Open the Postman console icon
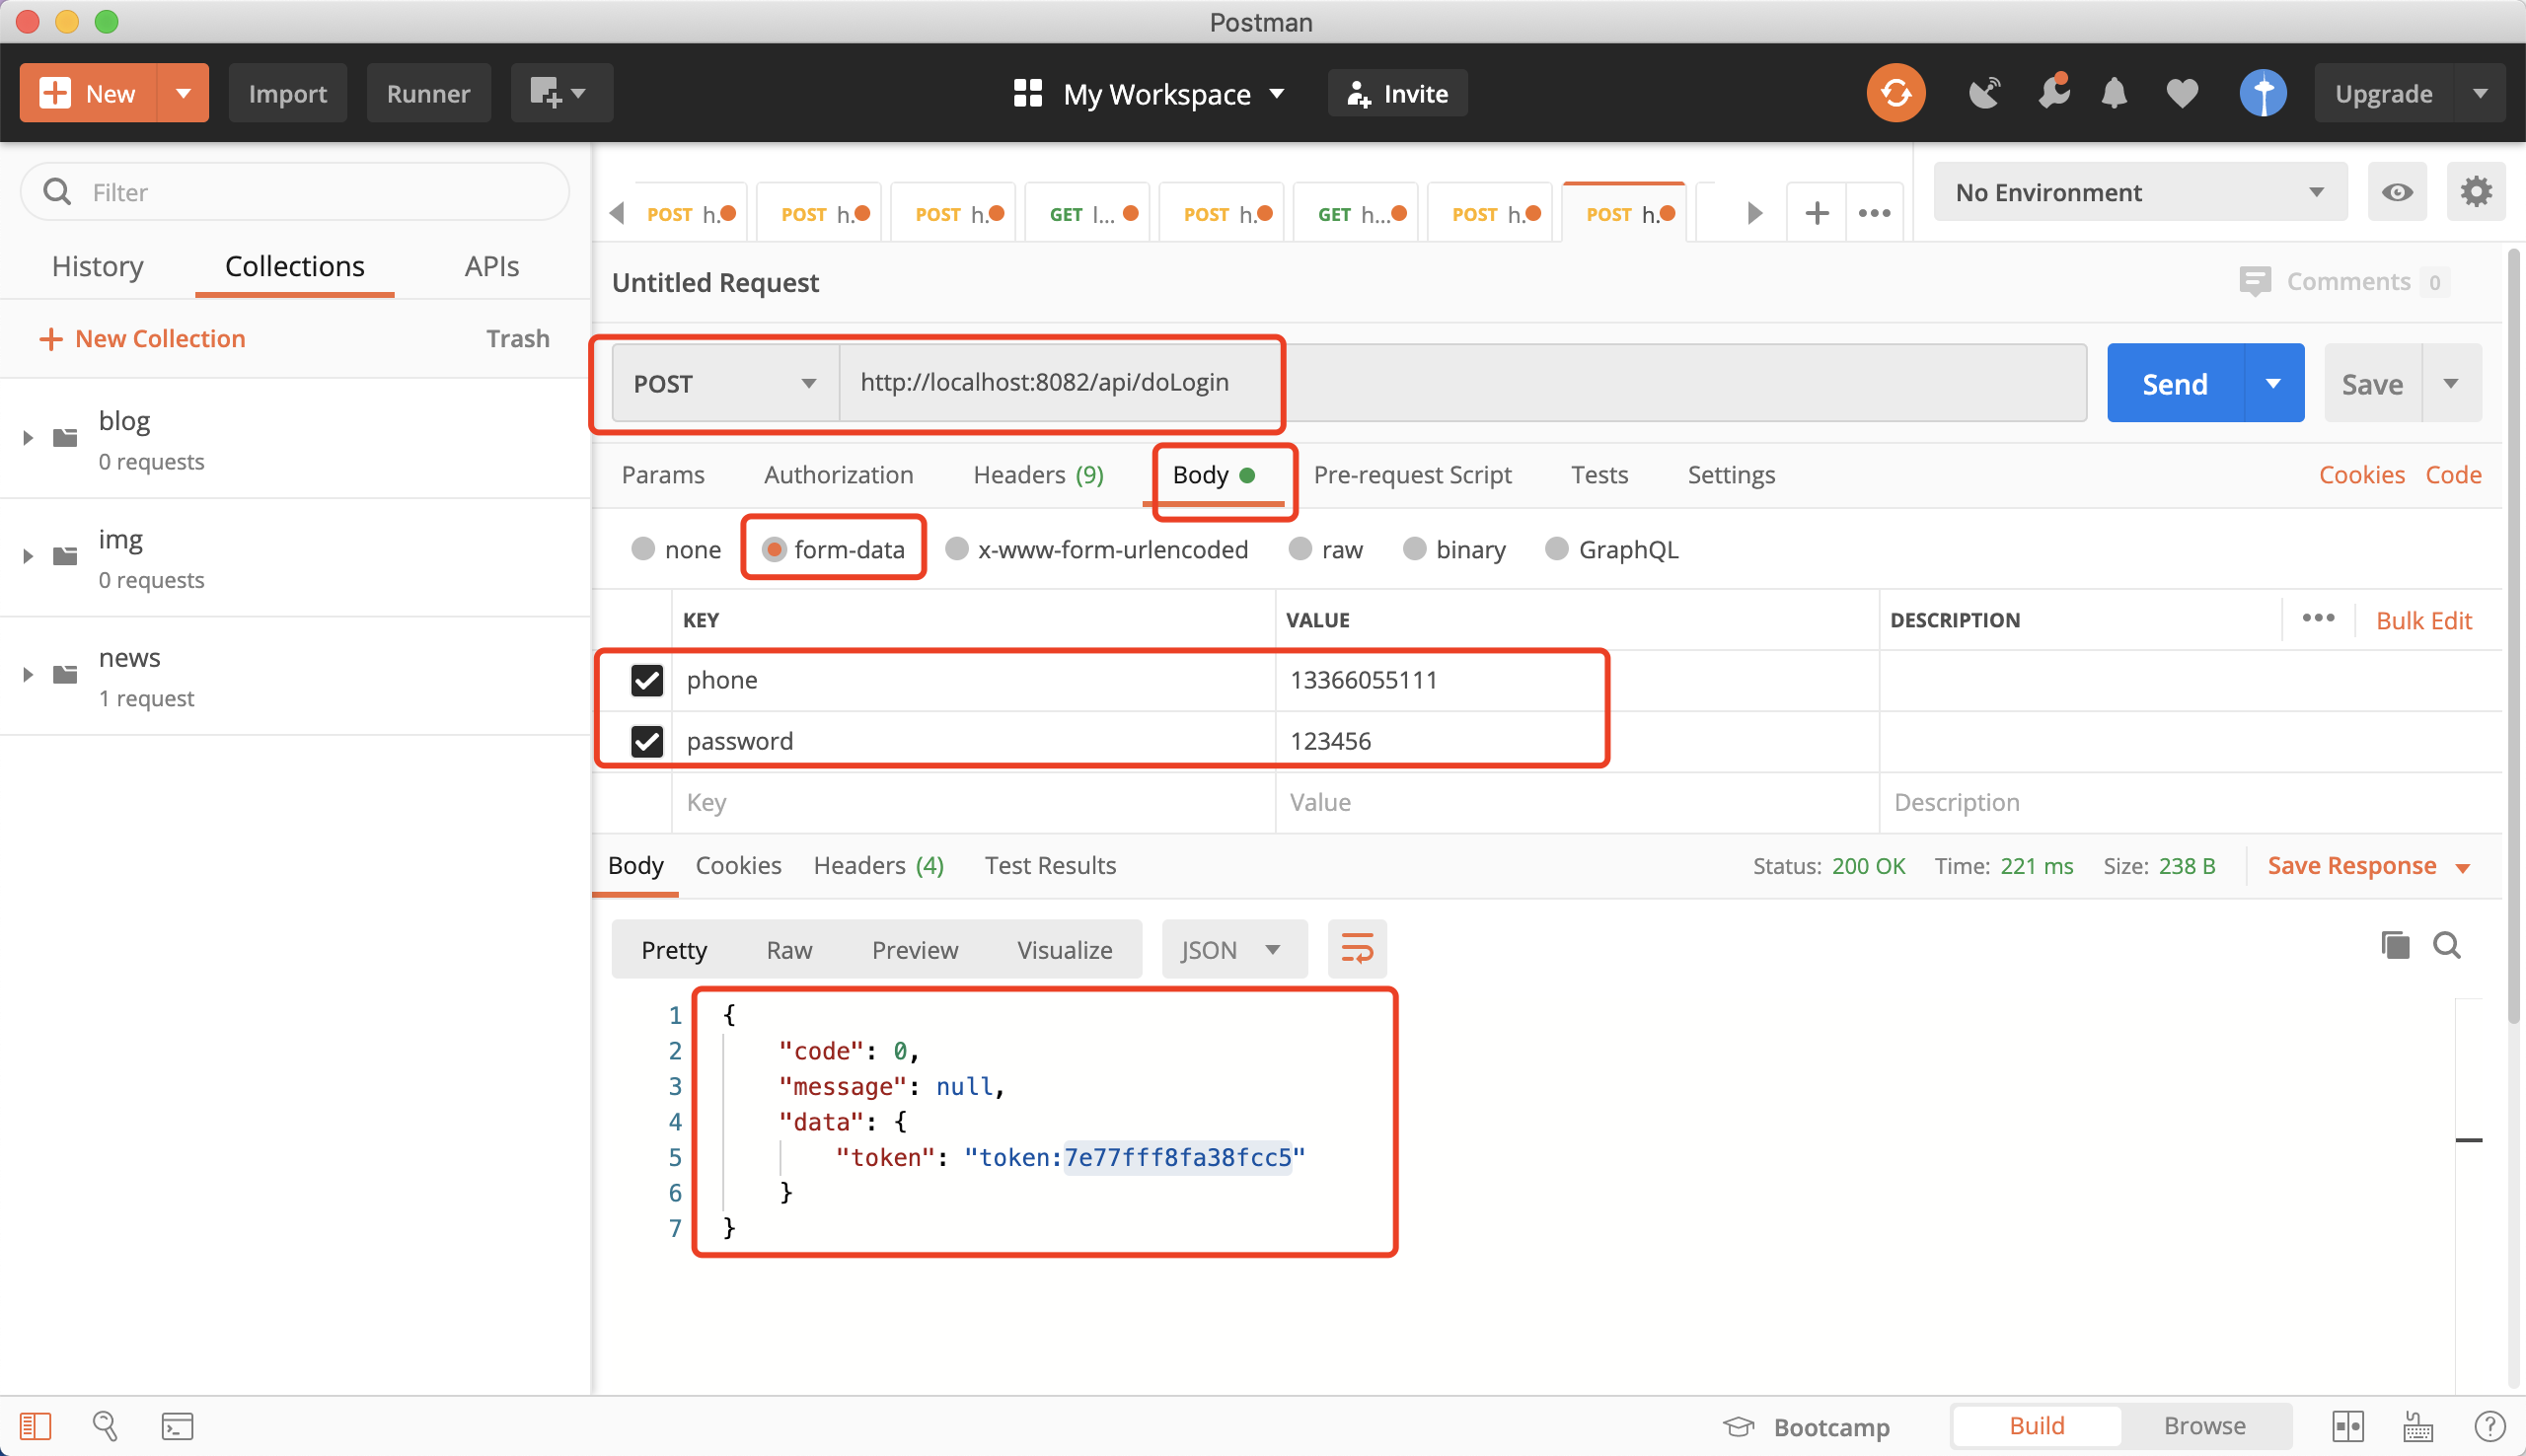Image resolution: width=2526 pixels, height=1456 pixels. click(x=177, y=1425)
